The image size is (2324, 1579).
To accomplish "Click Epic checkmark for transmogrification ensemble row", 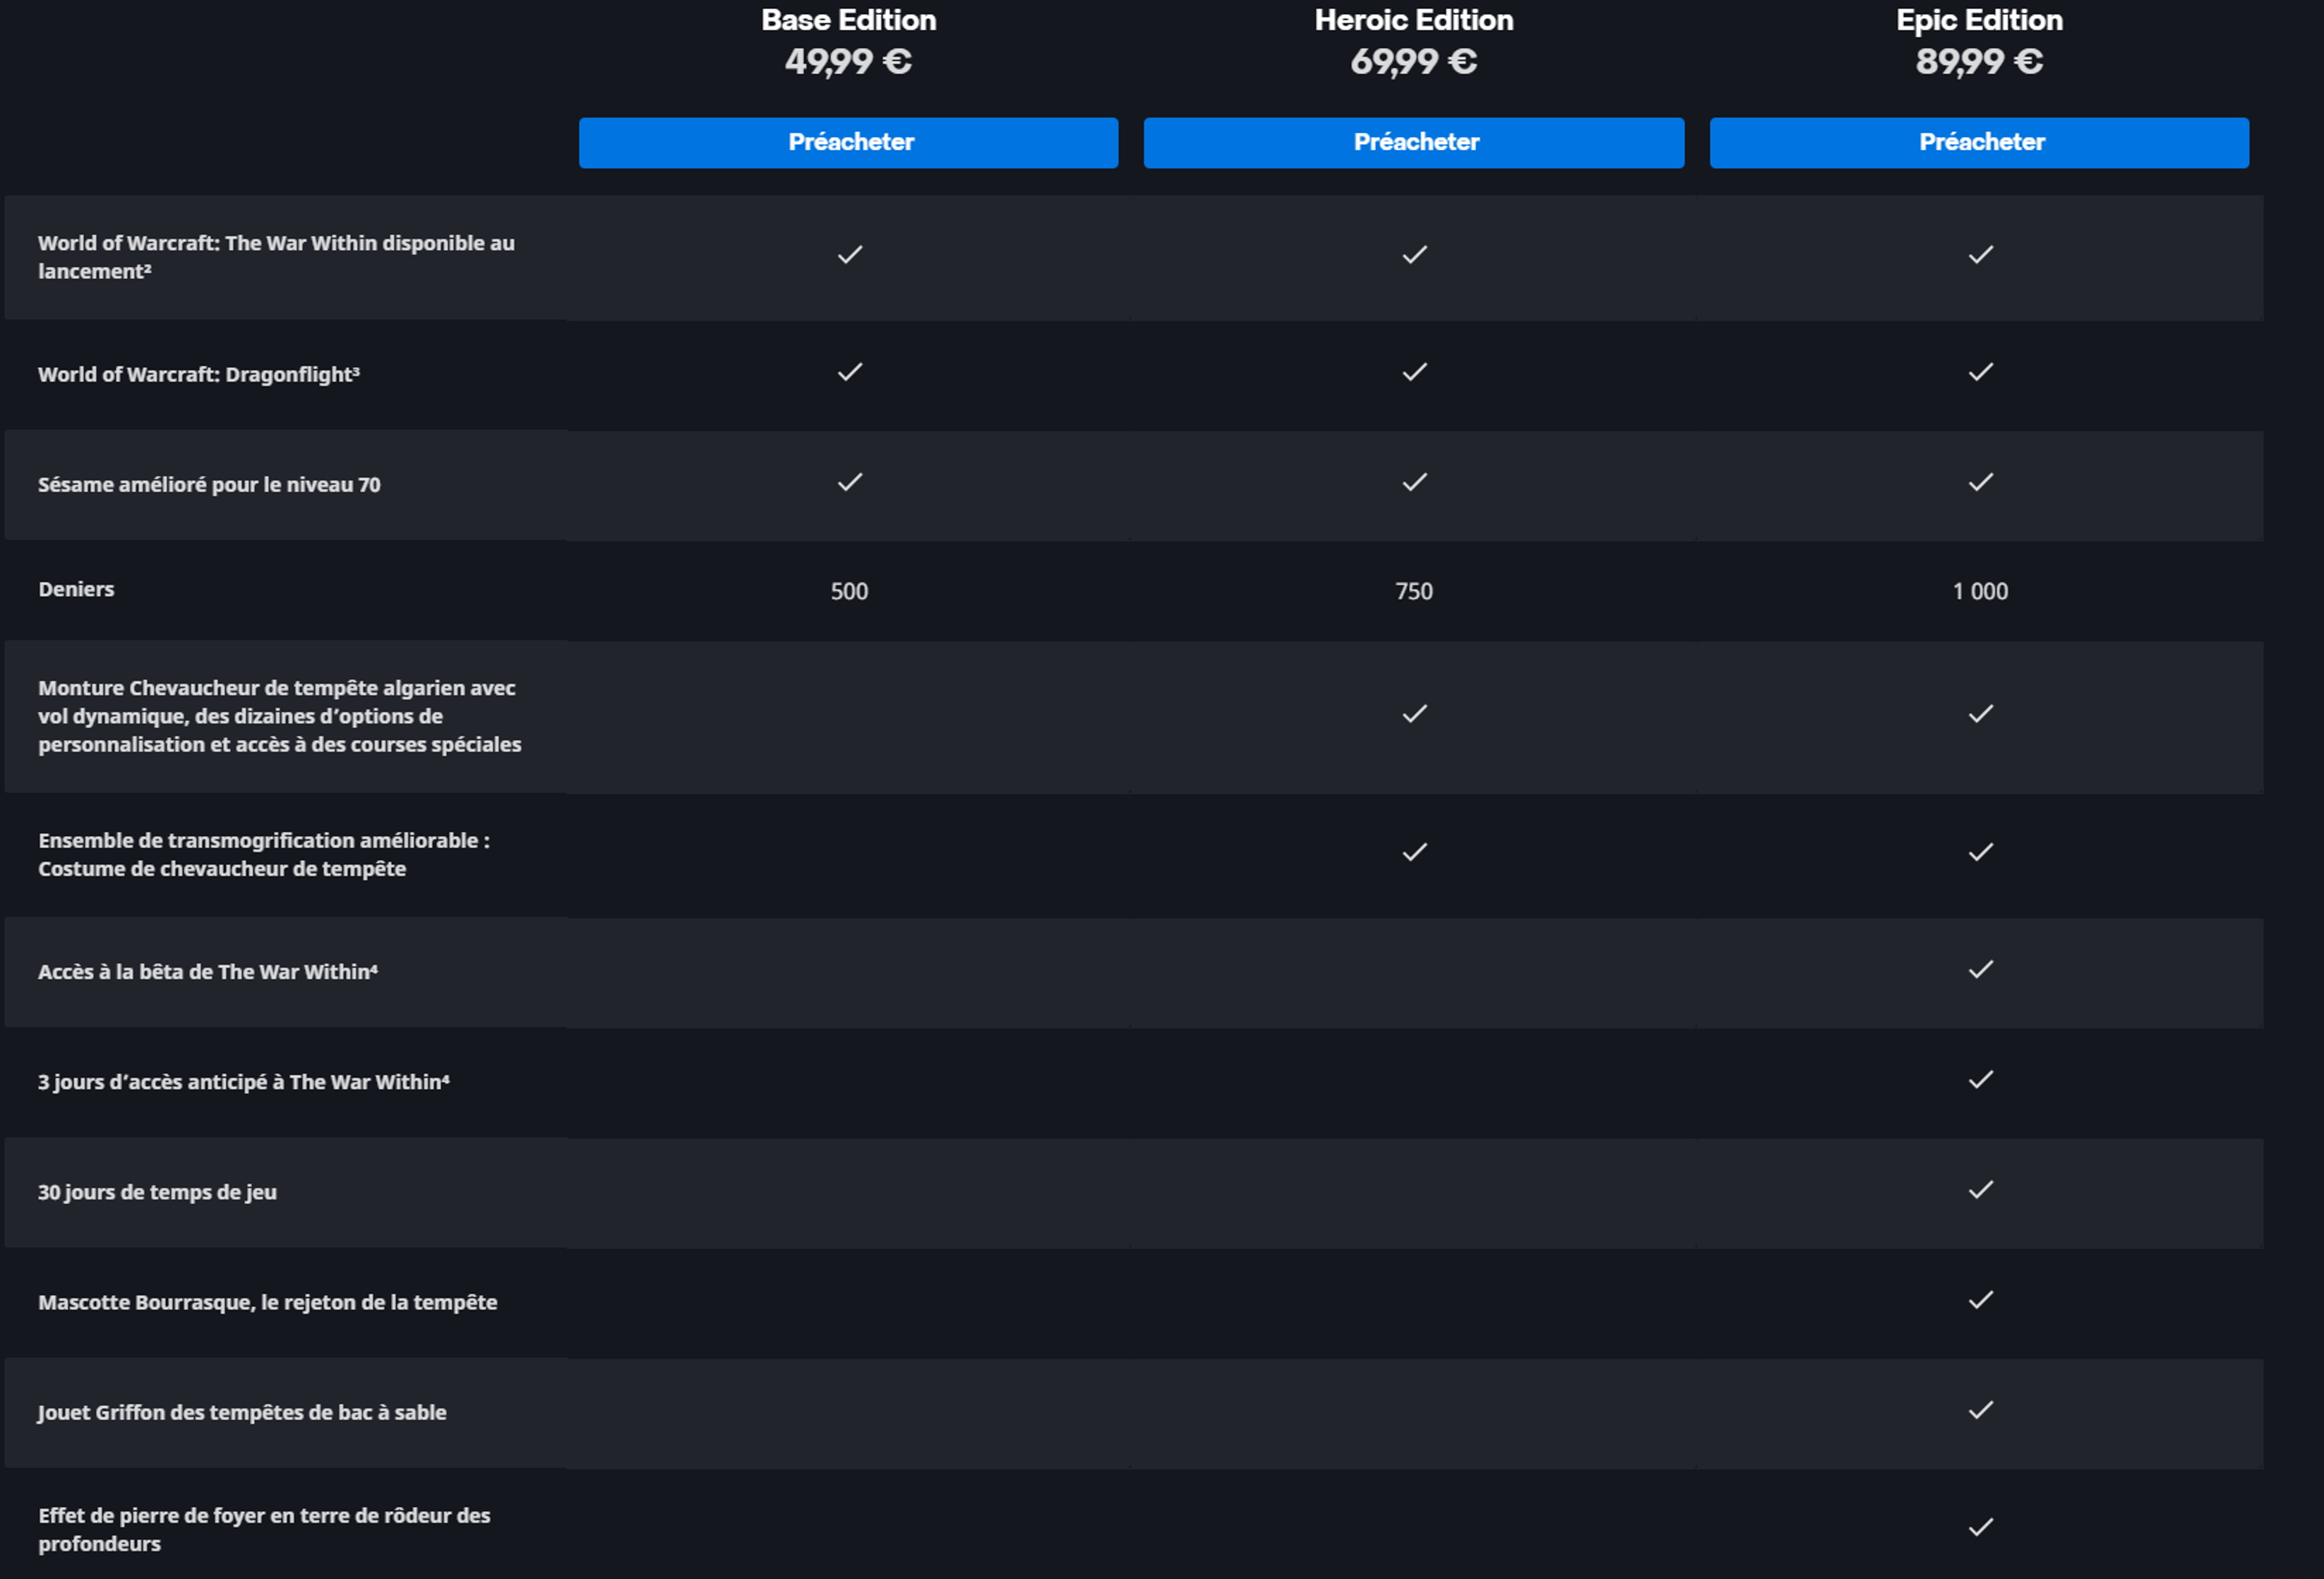I will [1981, 852].
